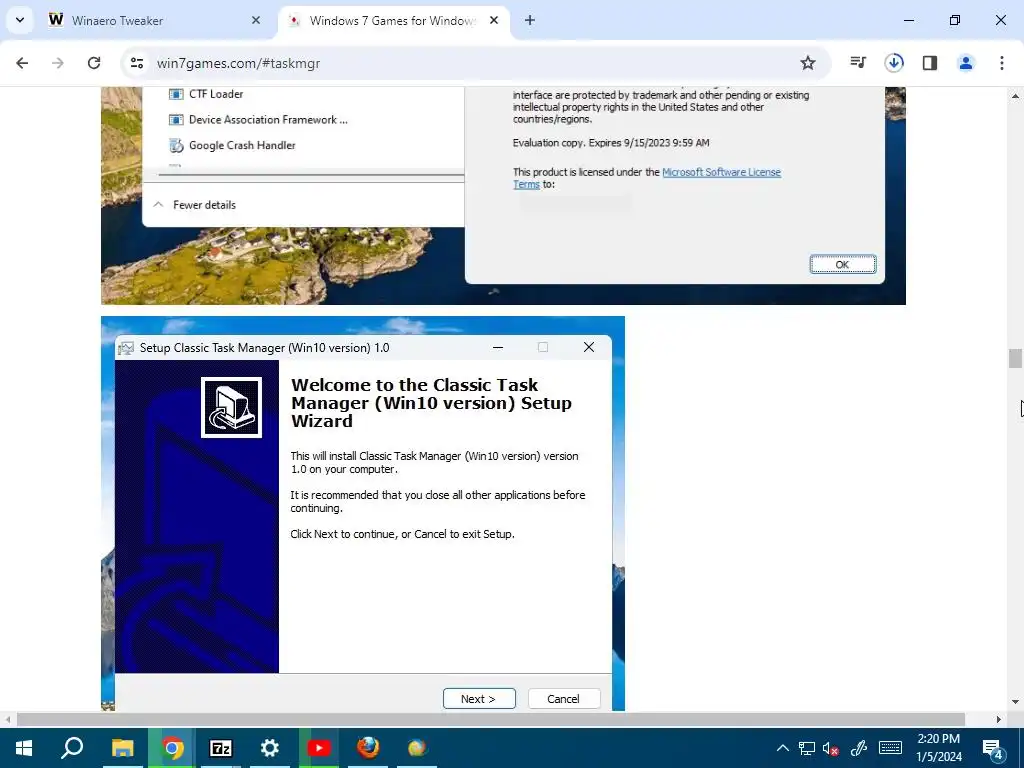Open the globe-like app icon next to Firefox
Screen dimensions: 1024x768
click(x=417, y=748)
